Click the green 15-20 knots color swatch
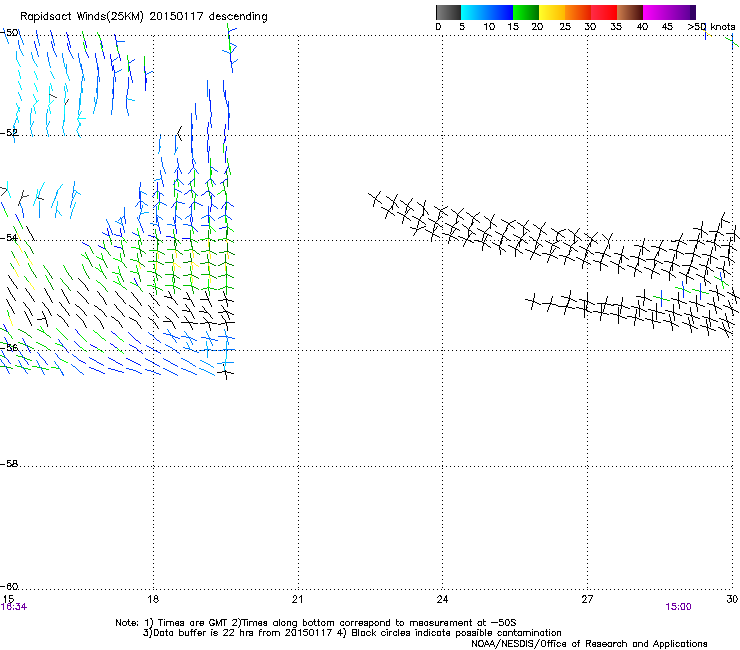 coord(526,12)
